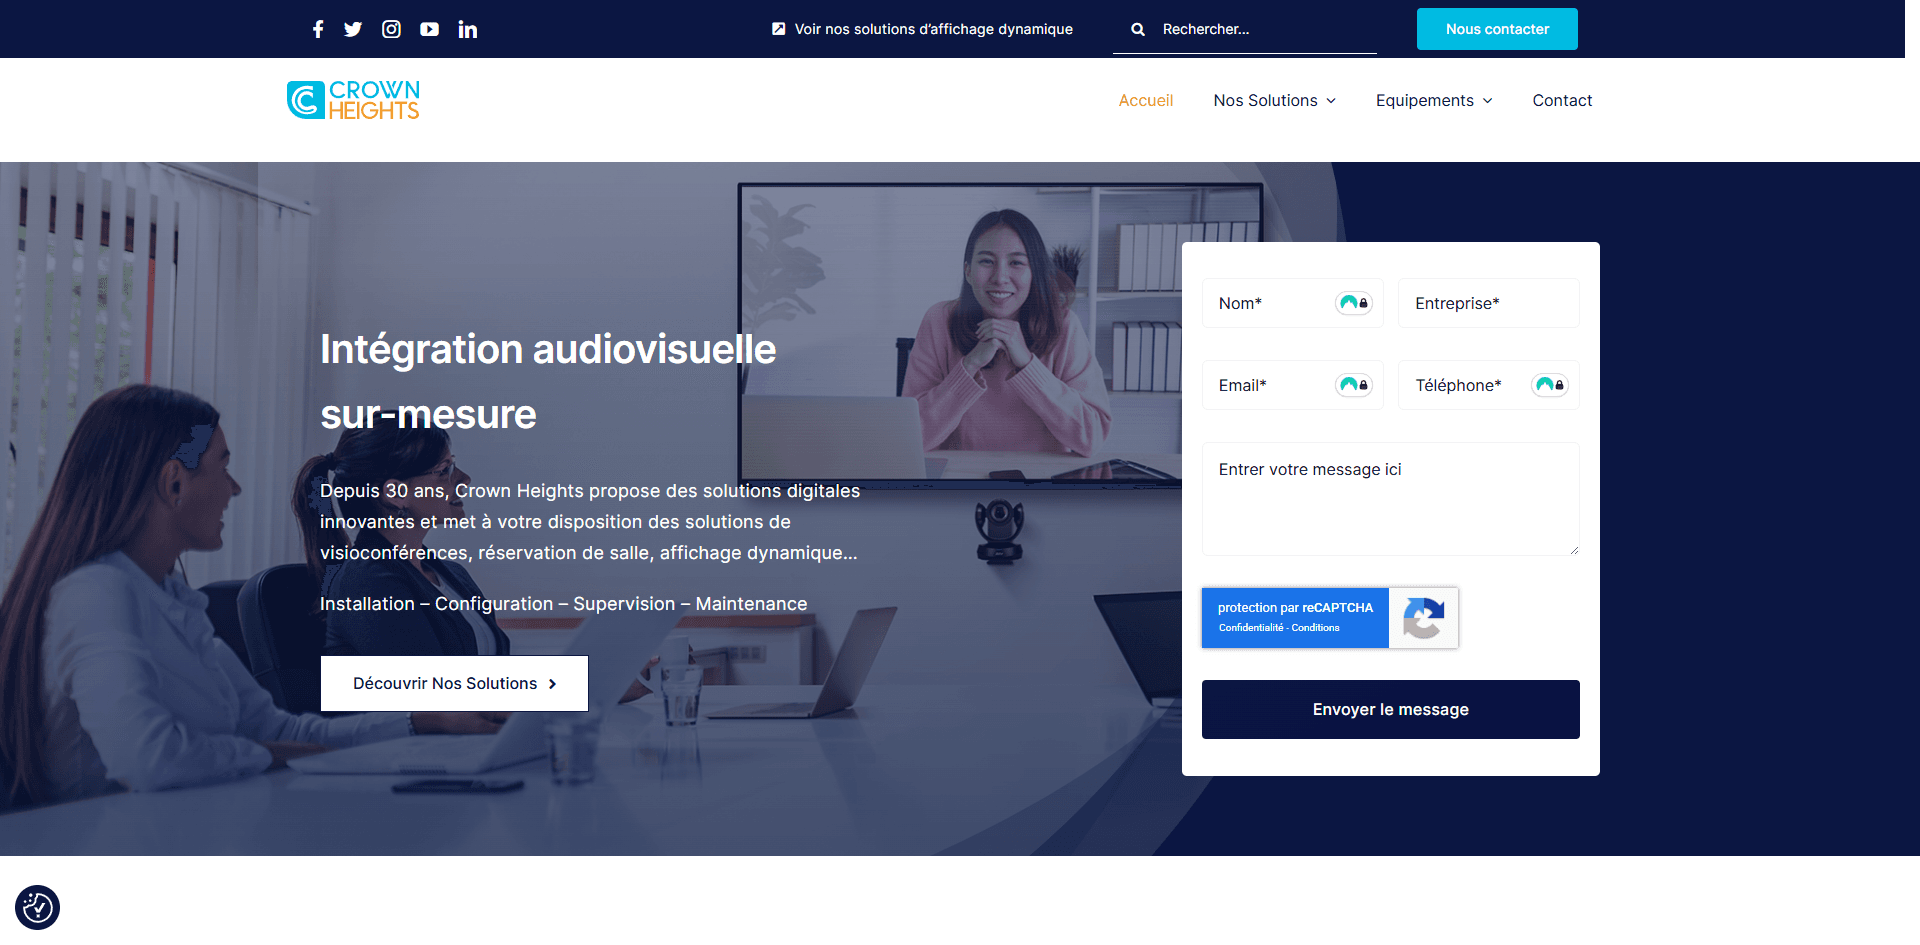Image resolution: width=1920 pixels, height=945 pixels.
Task: Click password manager icon in Téléphone field
Action: pyautogui.click(x=1549, y=385)
